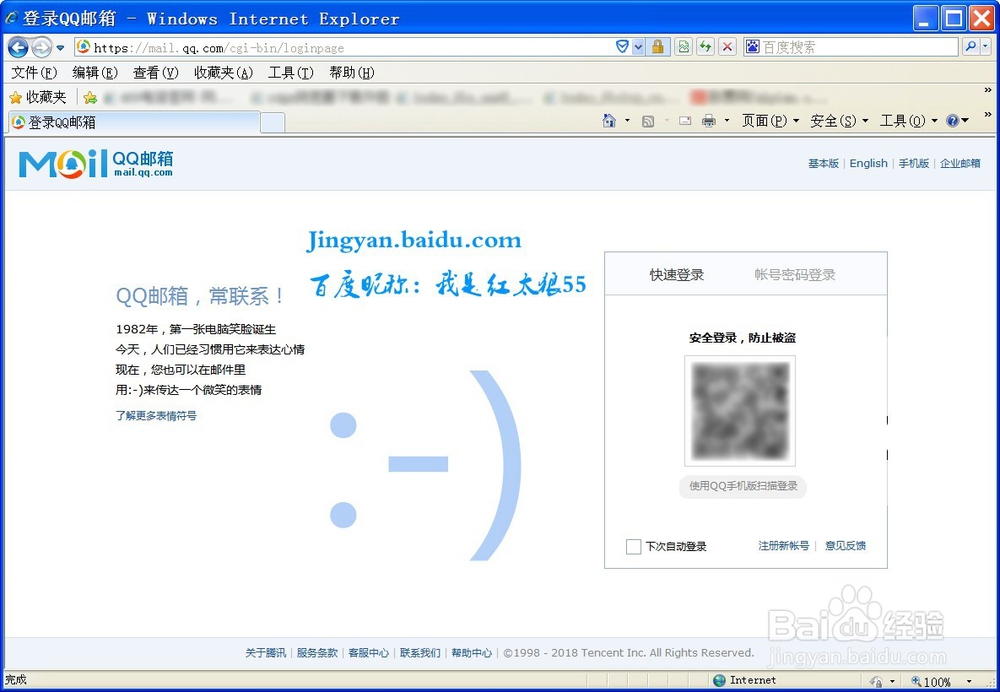This screenshot has width=1000, height=692.
Task: Open the 客服中心 footer link
Action: (369, 653)
